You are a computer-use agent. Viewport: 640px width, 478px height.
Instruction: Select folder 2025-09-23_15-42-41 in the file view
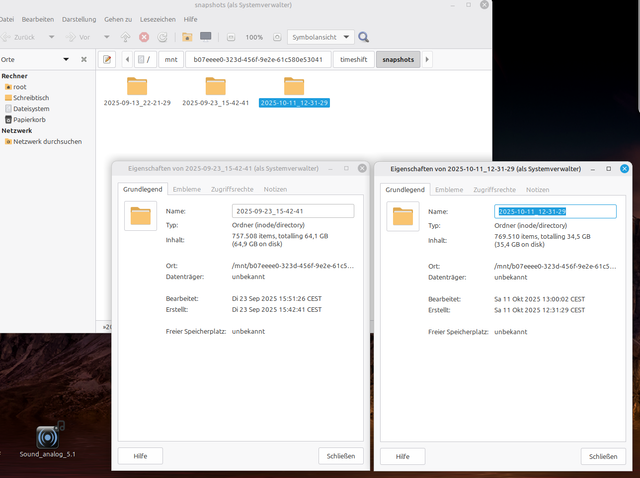pos(216,92)
